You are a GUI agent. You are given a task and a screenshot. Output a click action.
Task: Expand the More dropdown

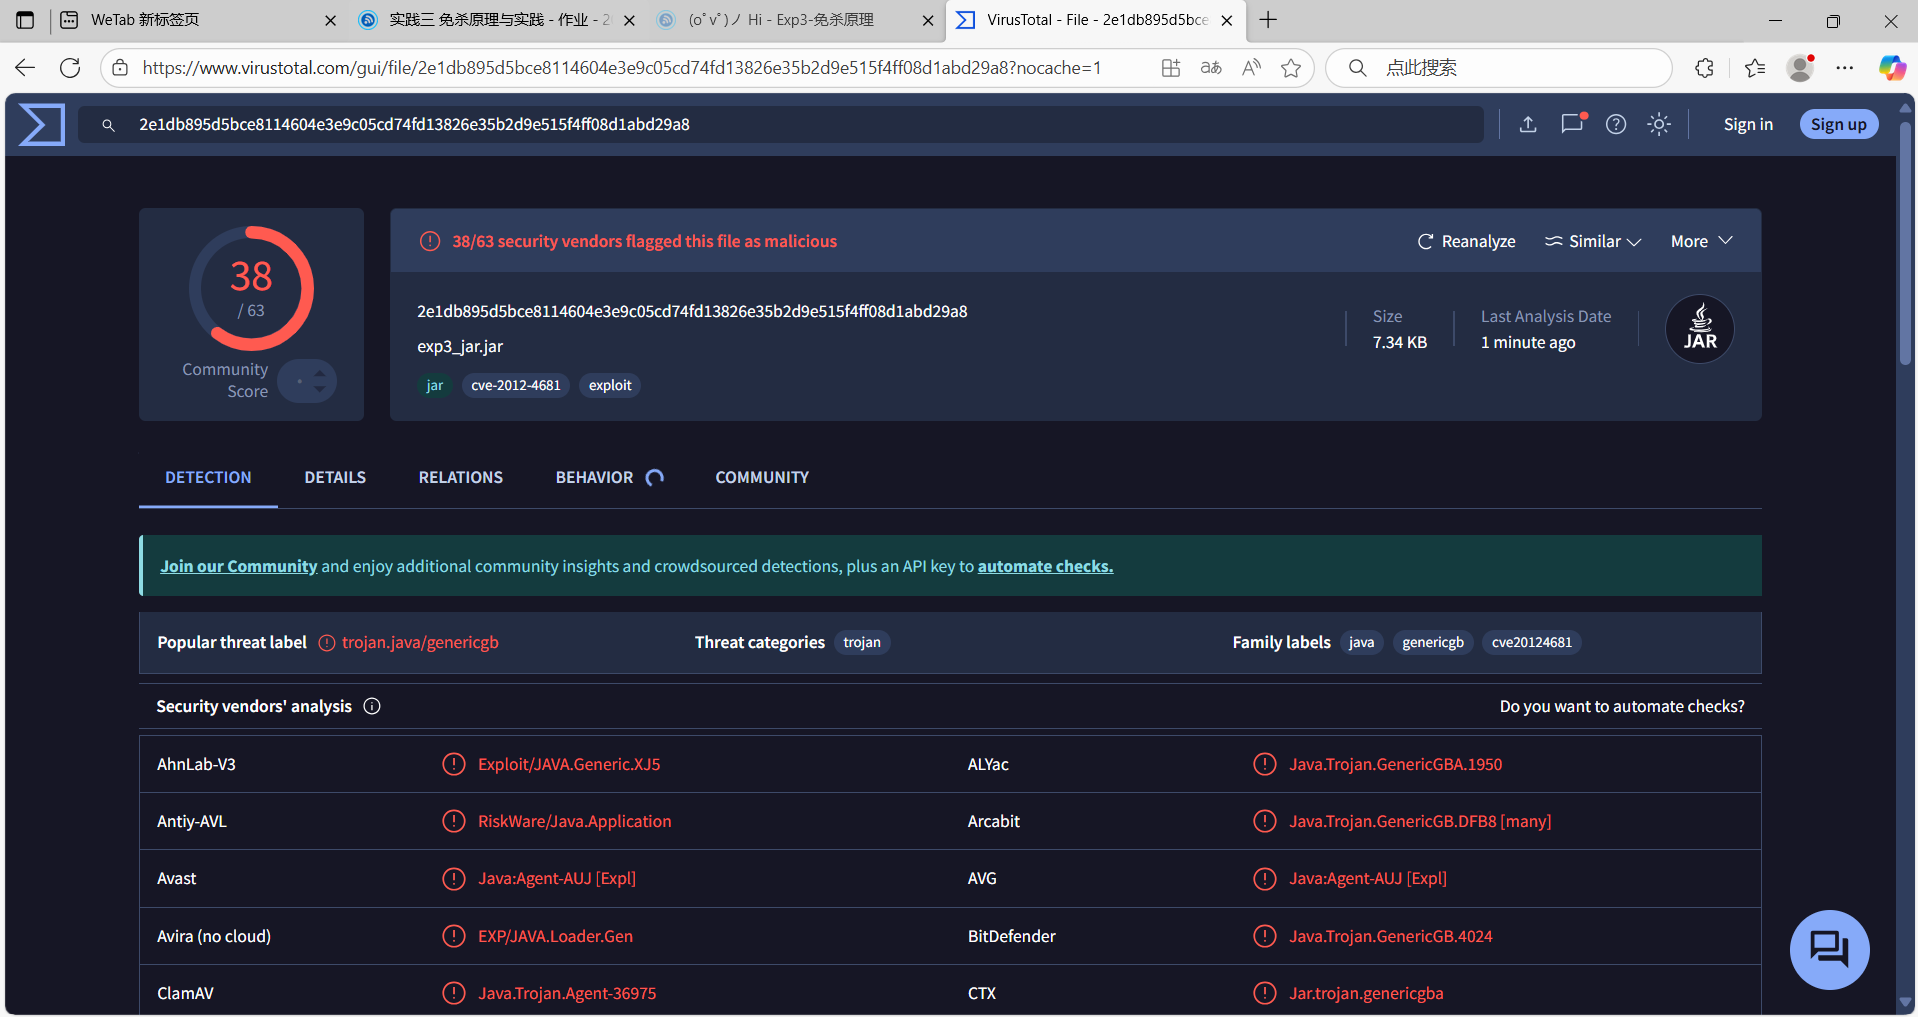click(x=1701, y=242)
